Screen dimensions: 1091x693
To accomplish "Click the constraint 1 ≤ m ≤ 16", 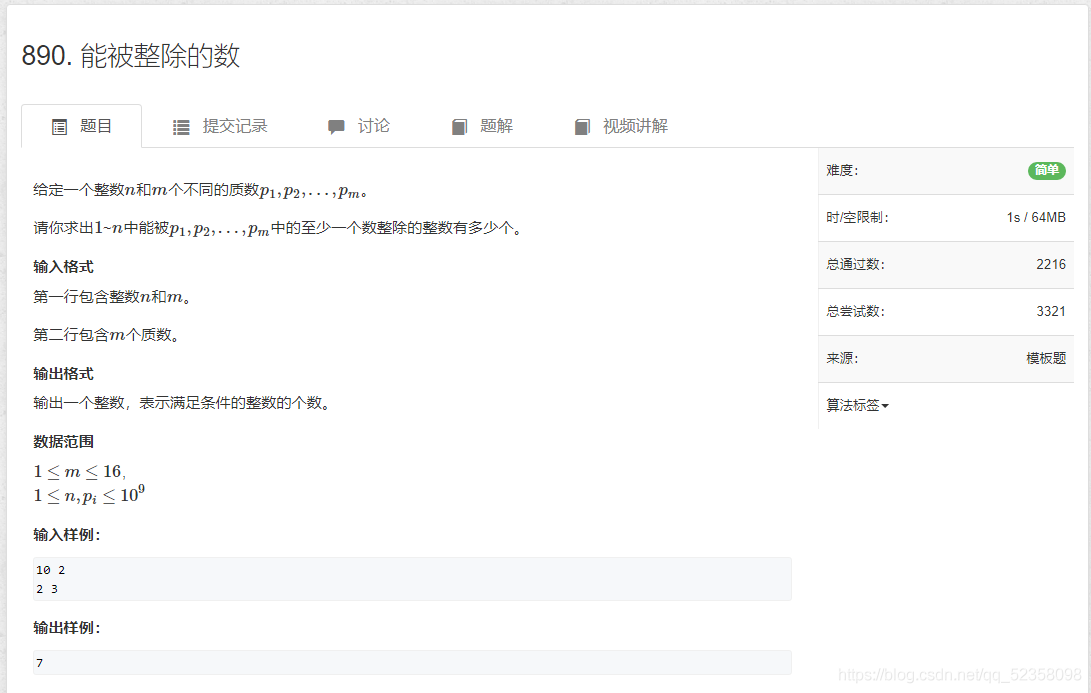I will coord(79,472).
